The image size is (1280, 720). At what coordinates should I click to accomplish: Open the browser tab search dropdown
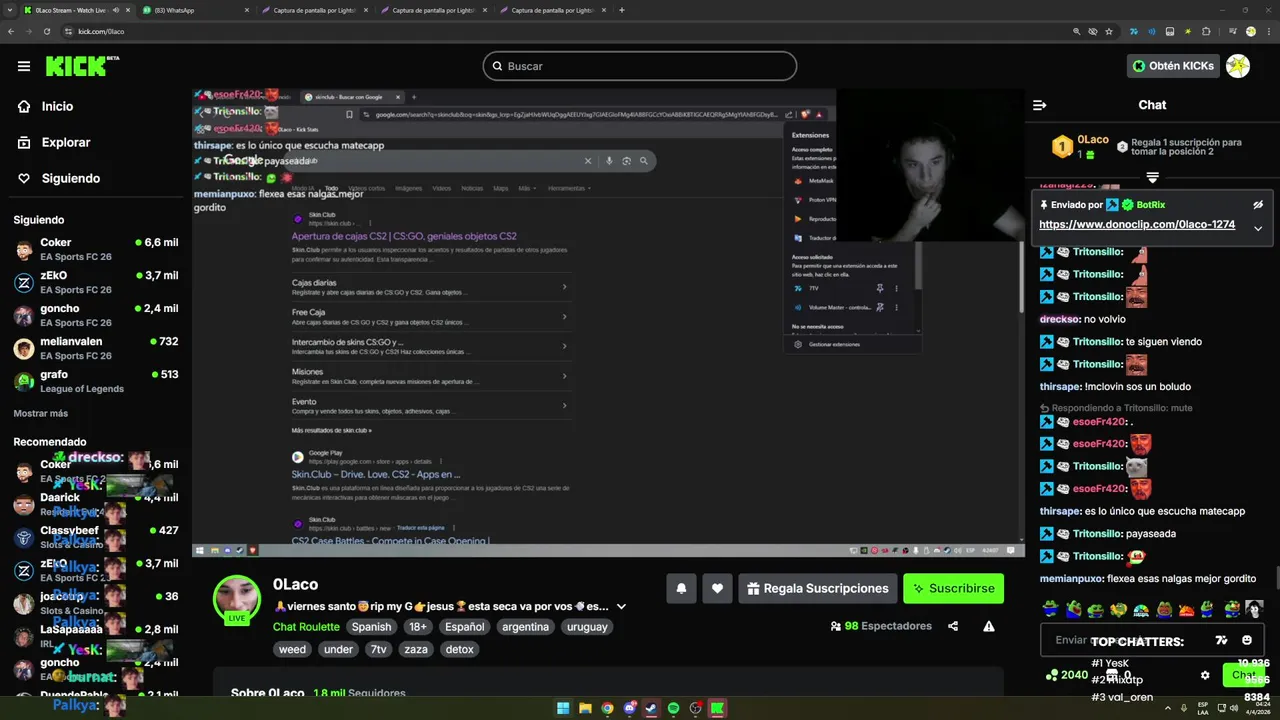[x=10, y=10]
